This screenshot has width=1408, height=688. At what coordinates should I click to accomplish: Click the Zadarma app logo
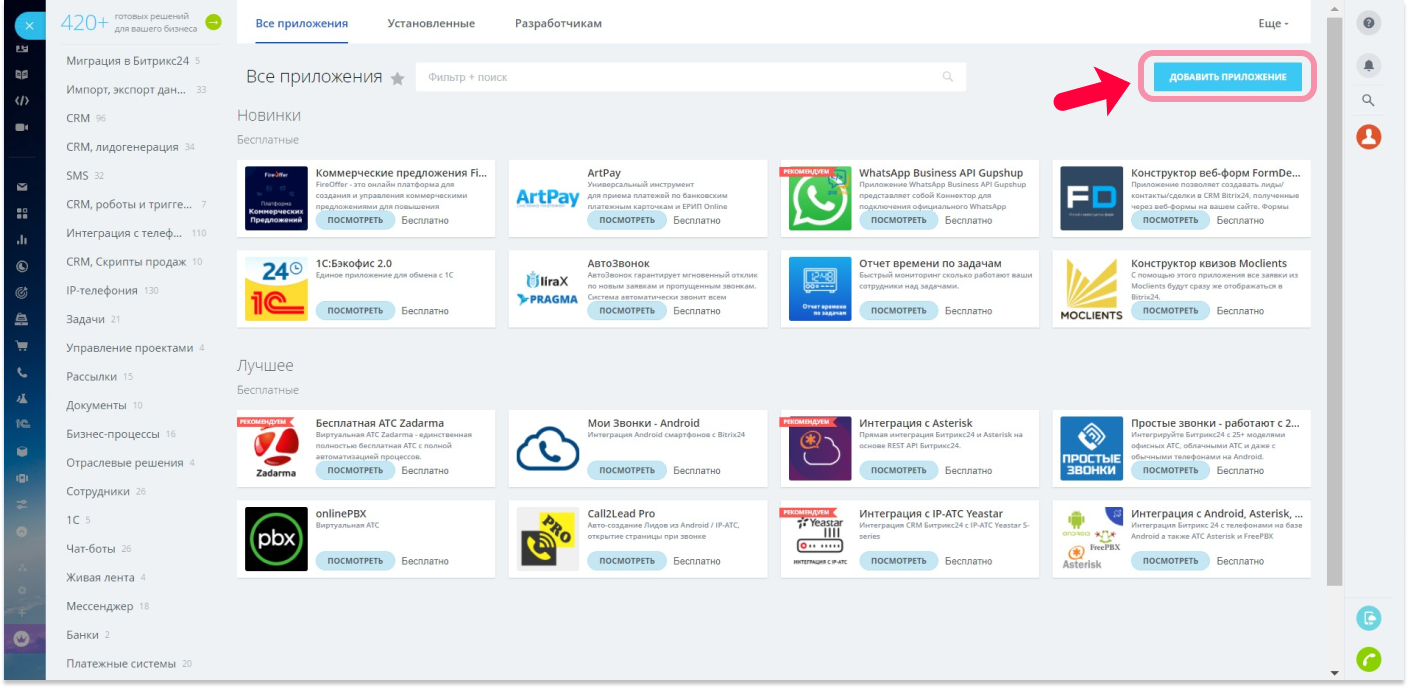[x=276, y=448]
